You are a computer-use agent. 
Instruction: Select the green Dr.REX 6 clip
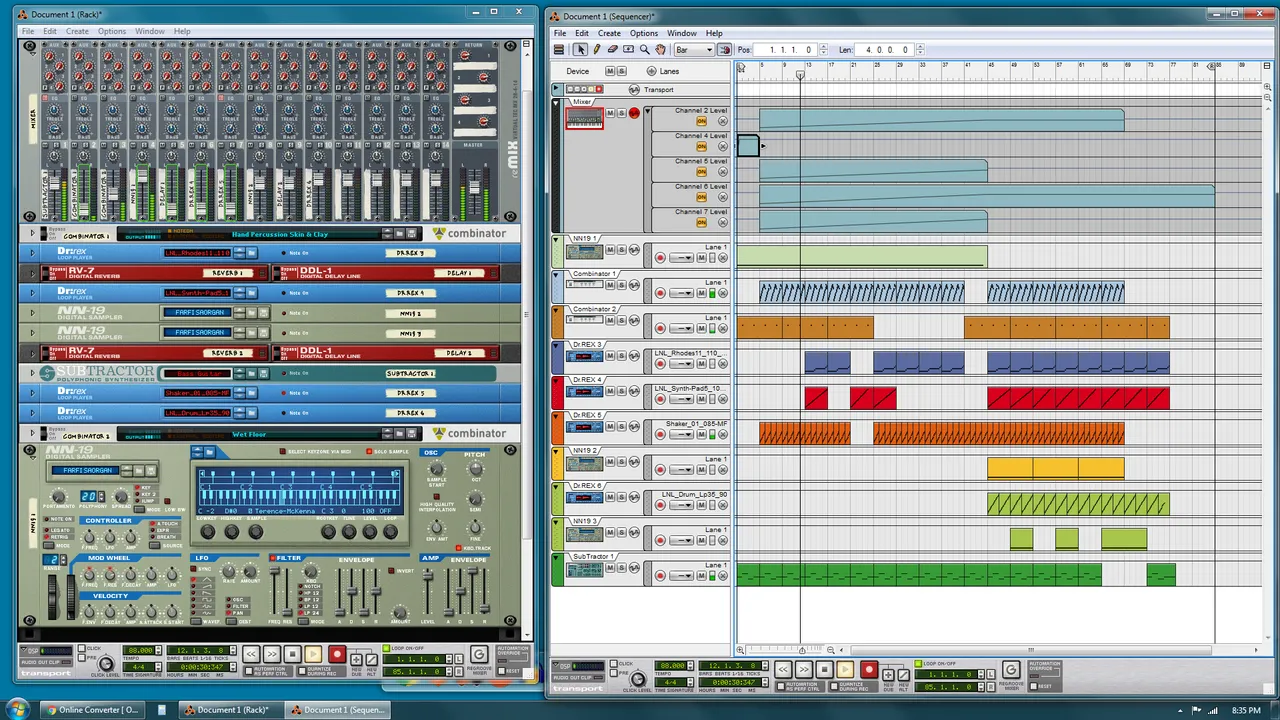[x=1078, y=504]
